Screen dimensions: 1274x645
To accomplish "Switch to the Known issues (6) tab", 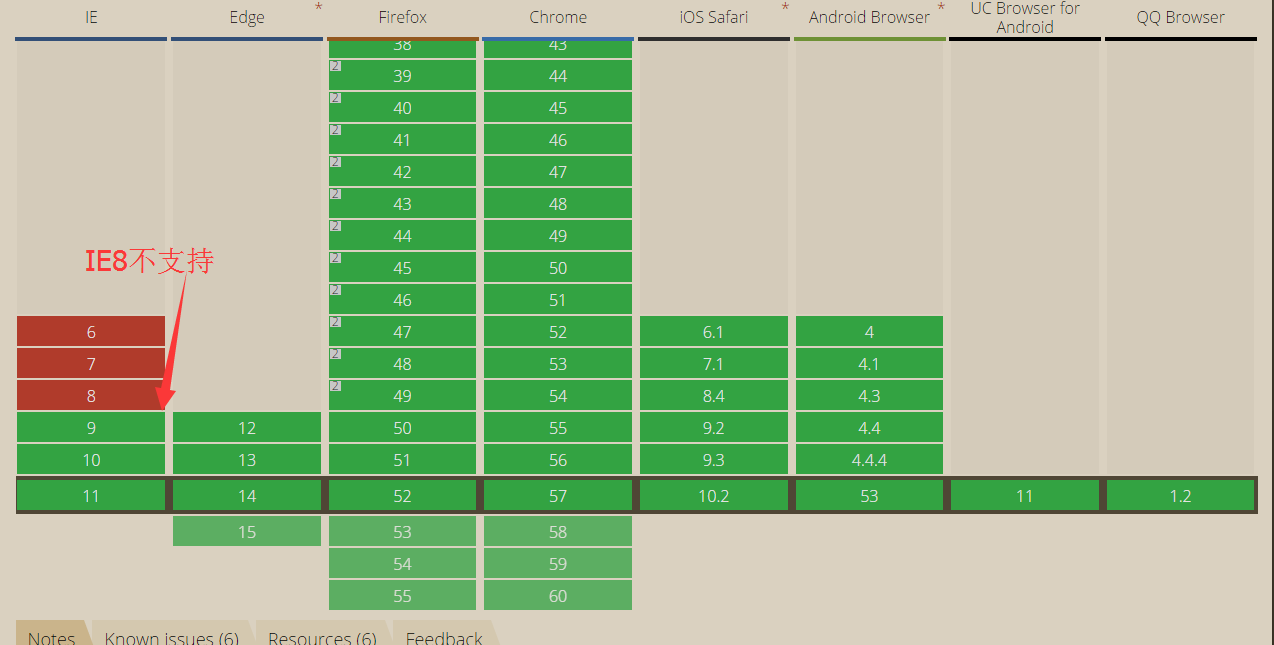I will [x=171, y=635].
